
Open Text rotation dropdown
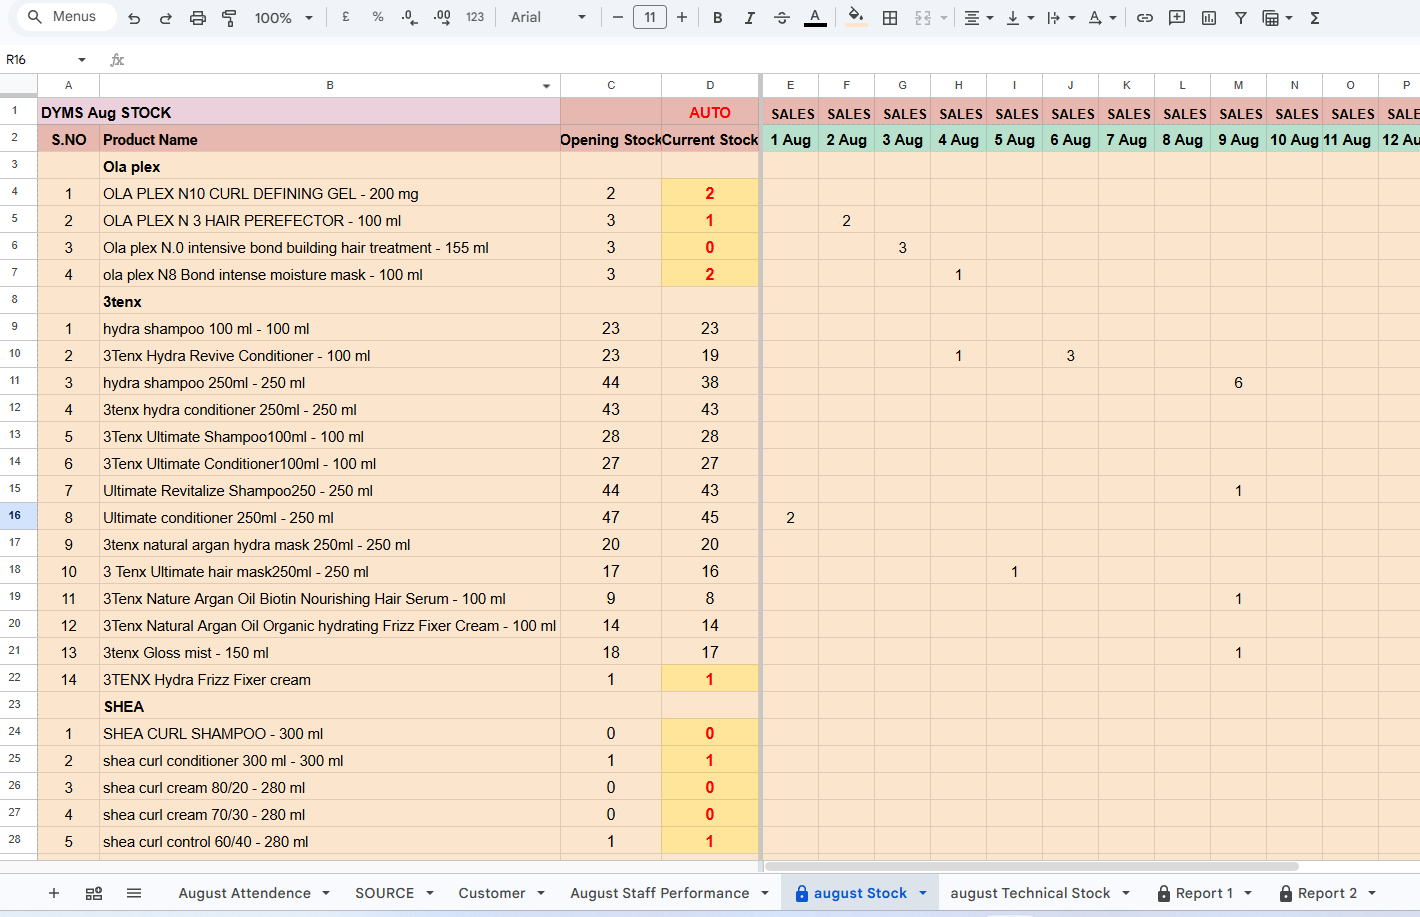pyautogui.click(x=1102, y=17)
